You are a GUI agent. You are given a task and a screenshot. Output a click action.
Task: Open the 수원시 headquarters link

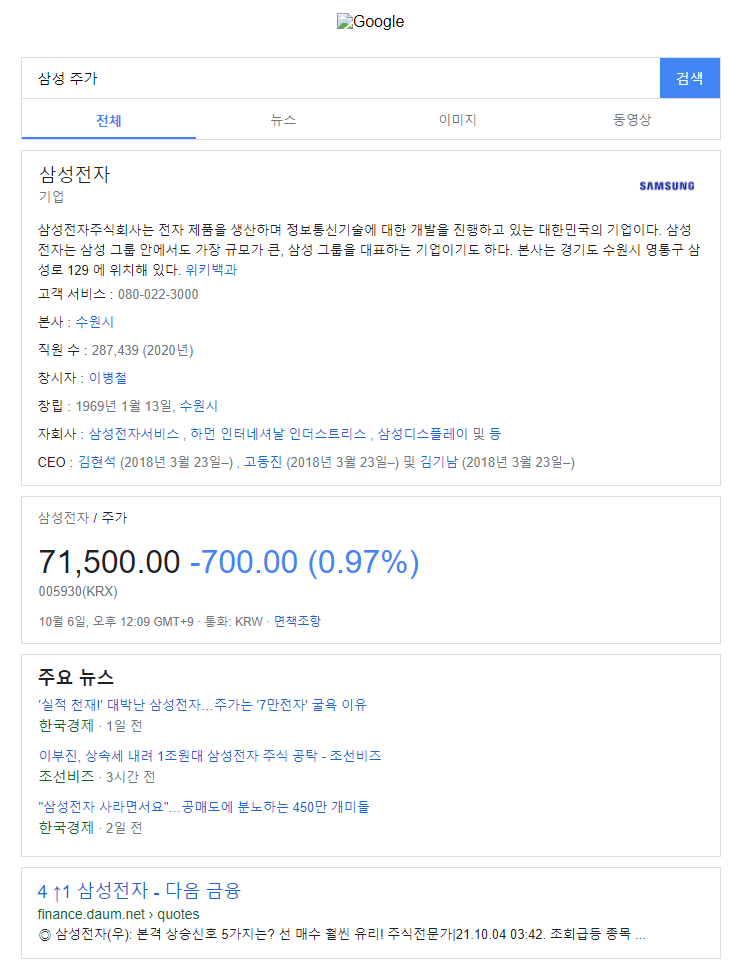click(95, 322)
